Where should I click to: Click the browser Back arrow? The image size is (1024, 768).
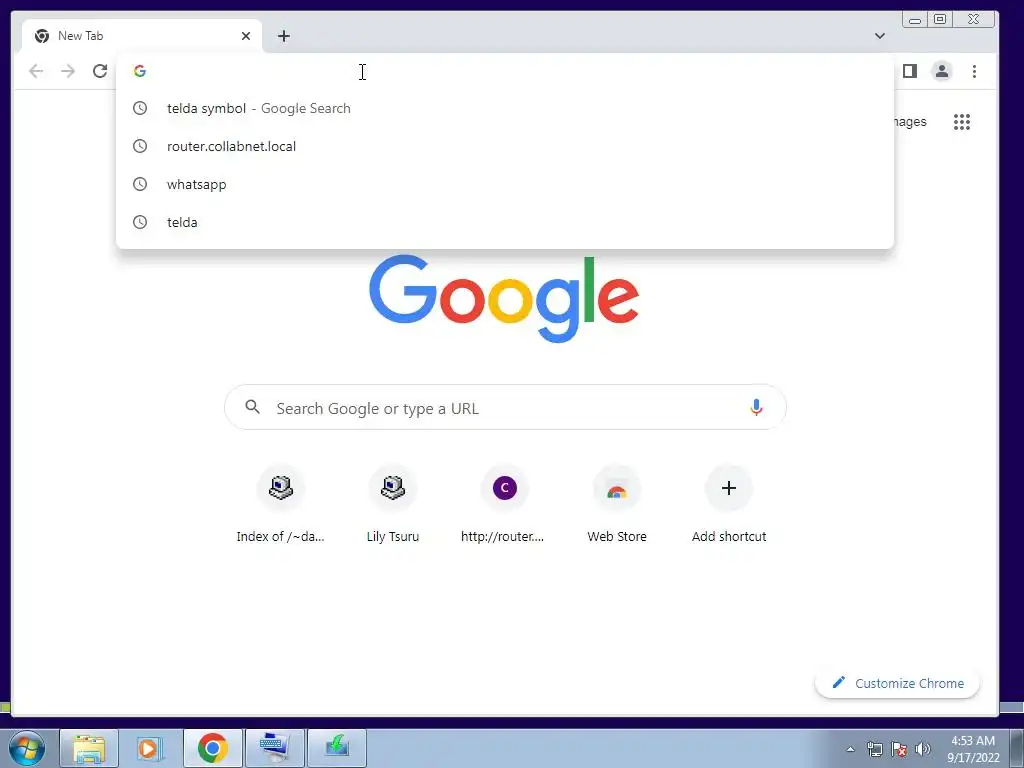click(36, 71)
